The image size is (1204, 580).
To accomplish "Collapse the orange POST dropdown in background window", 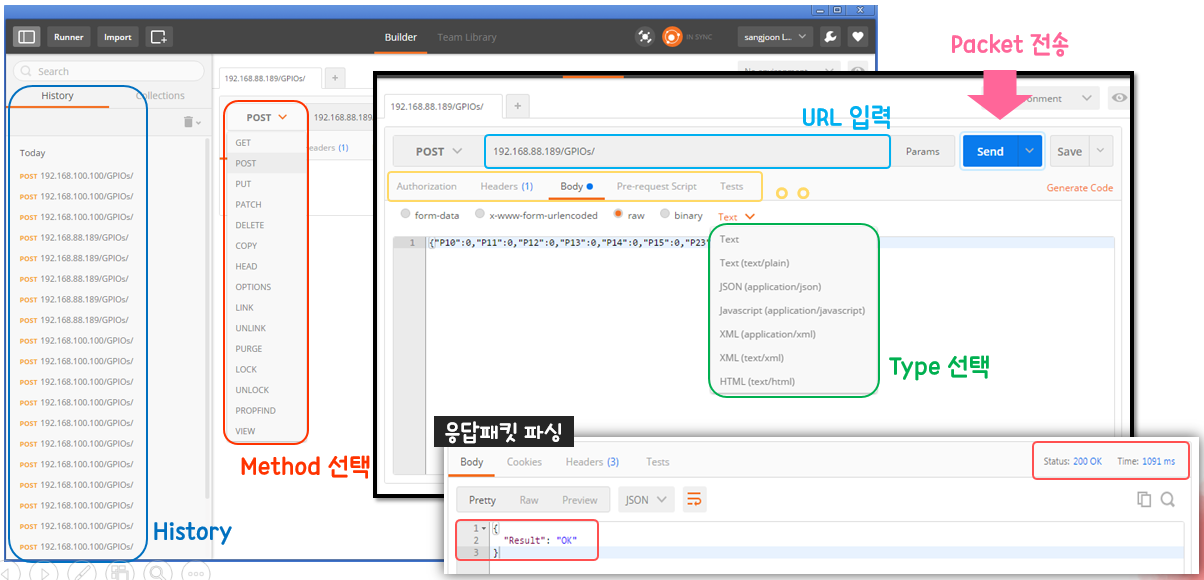I will 266,117.
